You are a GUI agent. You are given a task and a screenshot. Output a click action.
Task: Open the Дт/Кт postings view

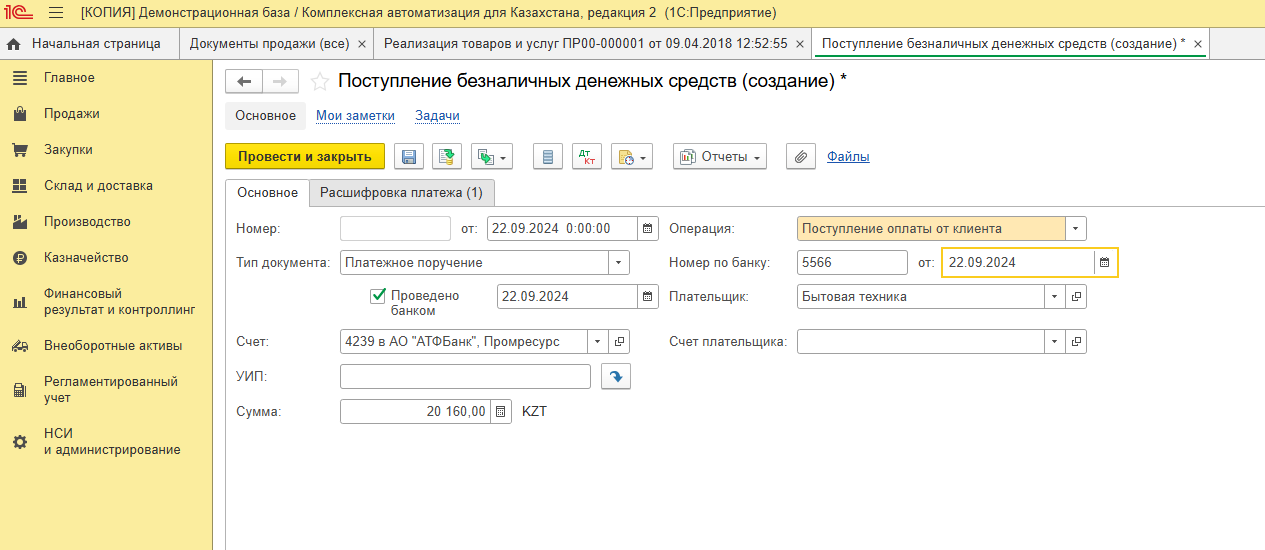point(586,157)
